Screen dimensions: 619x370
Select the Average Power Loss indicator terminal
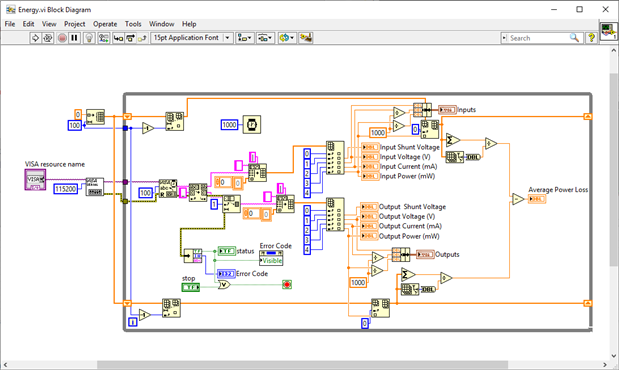coord(537,199)
